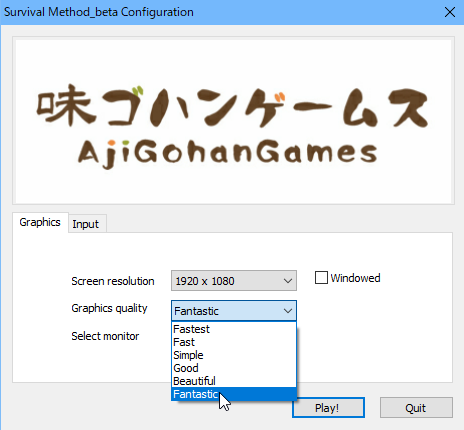This screenshot has width=464, height=430.
Task: Collapse the Graphics quality combo box
Action: (234, 311)
